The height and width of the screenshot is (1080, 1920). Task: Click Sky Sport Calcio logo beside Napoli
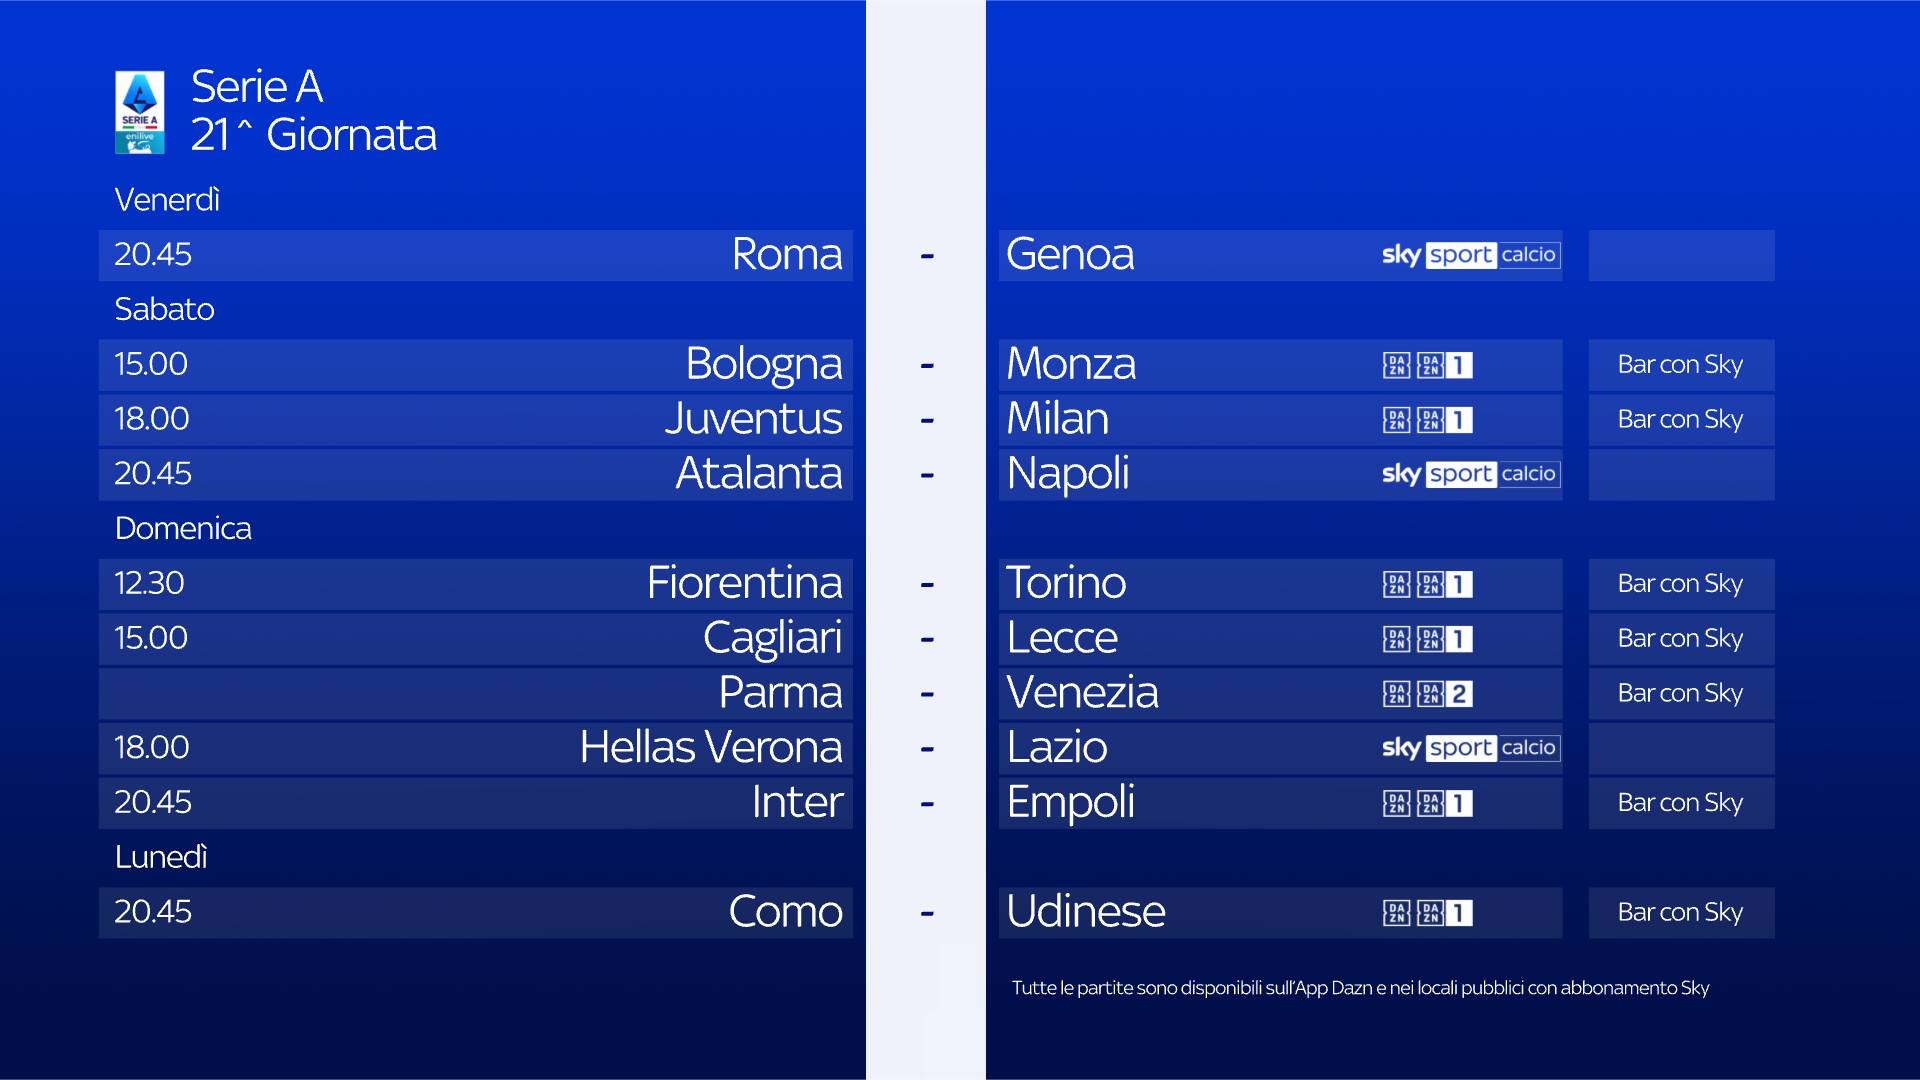[x=1469, y=474]
